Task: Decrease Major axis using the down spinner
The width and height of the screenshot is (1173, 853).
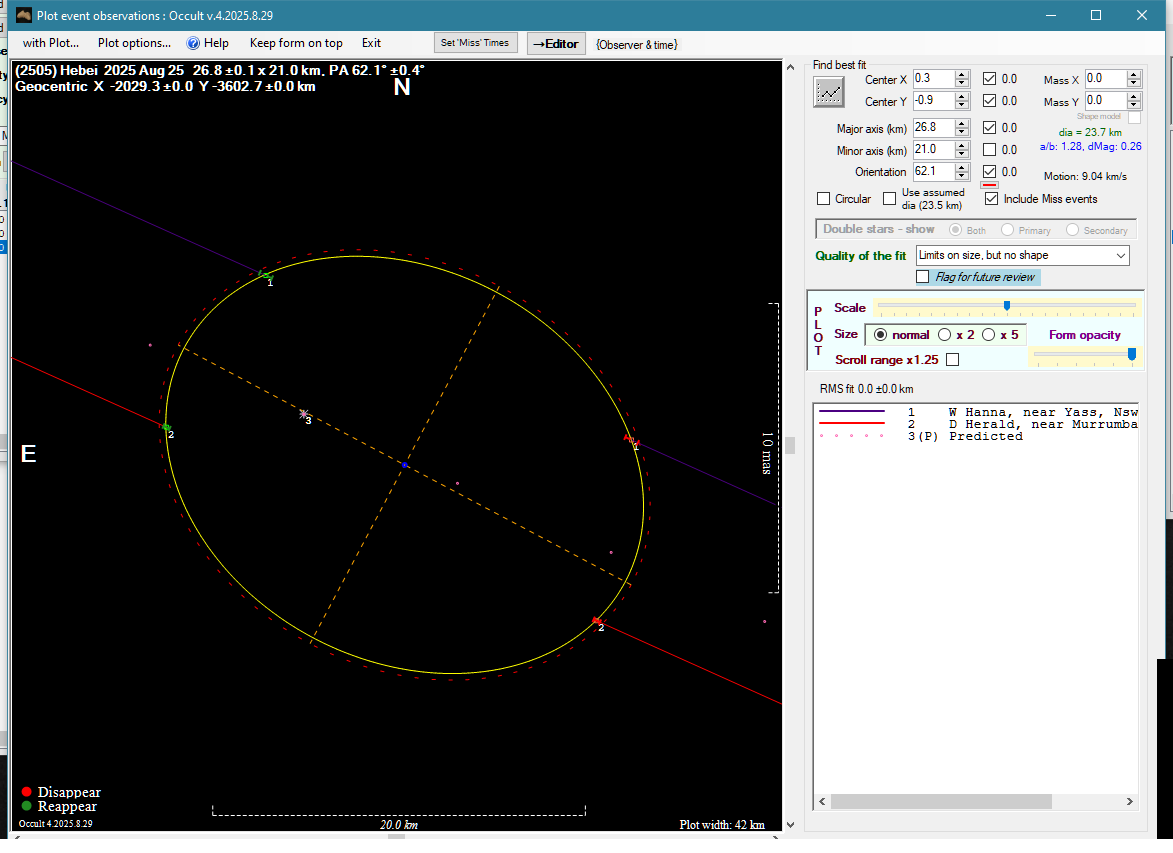Action: (x=962, y=132)
